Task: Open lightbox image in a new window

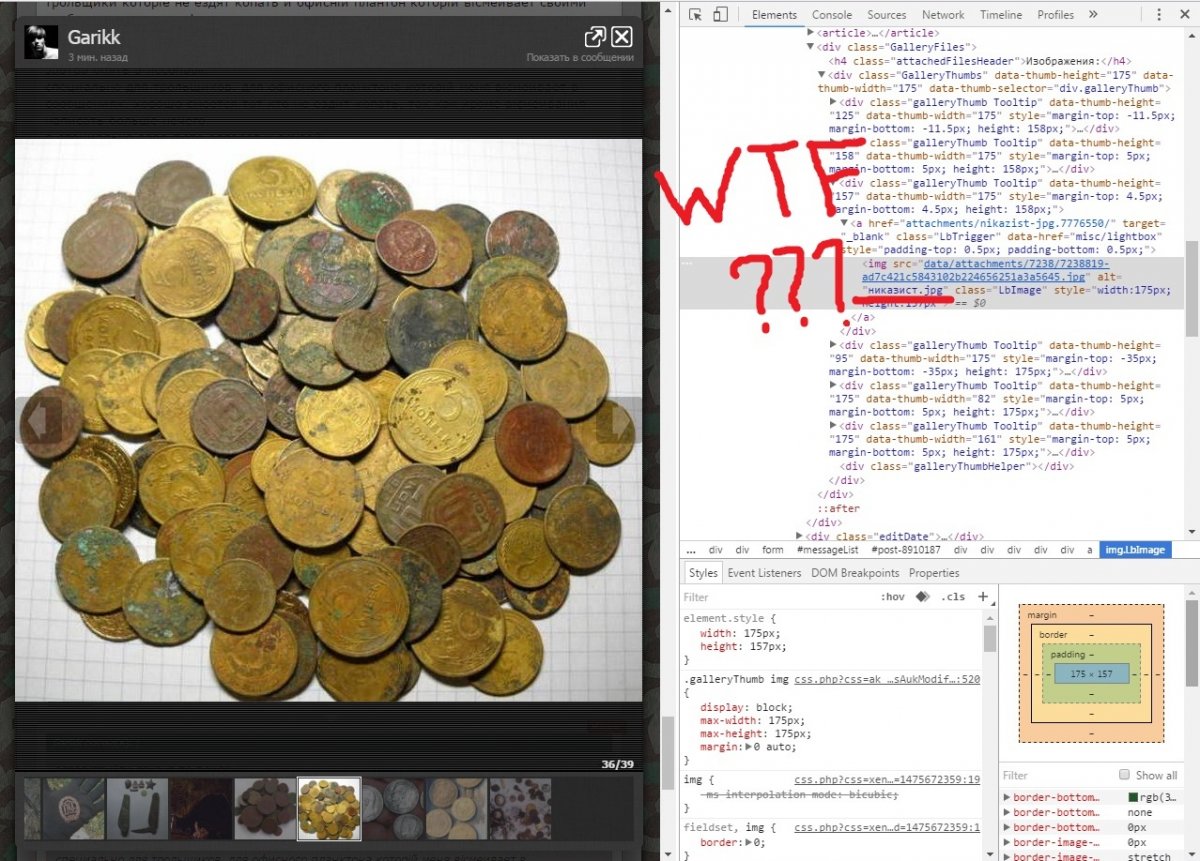Action: (594, 38)
